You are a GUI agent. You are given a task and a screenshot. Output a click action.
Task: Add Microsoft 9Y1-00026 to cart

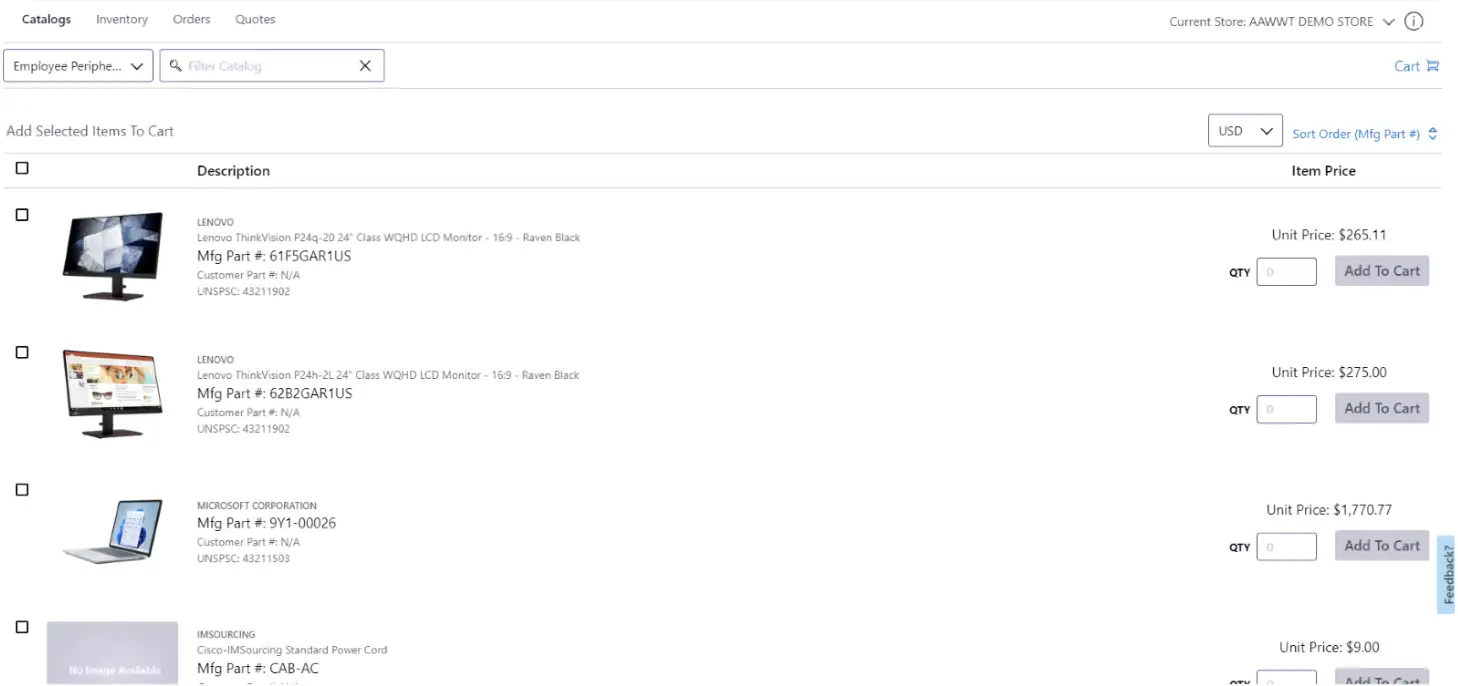[1382, 545]
